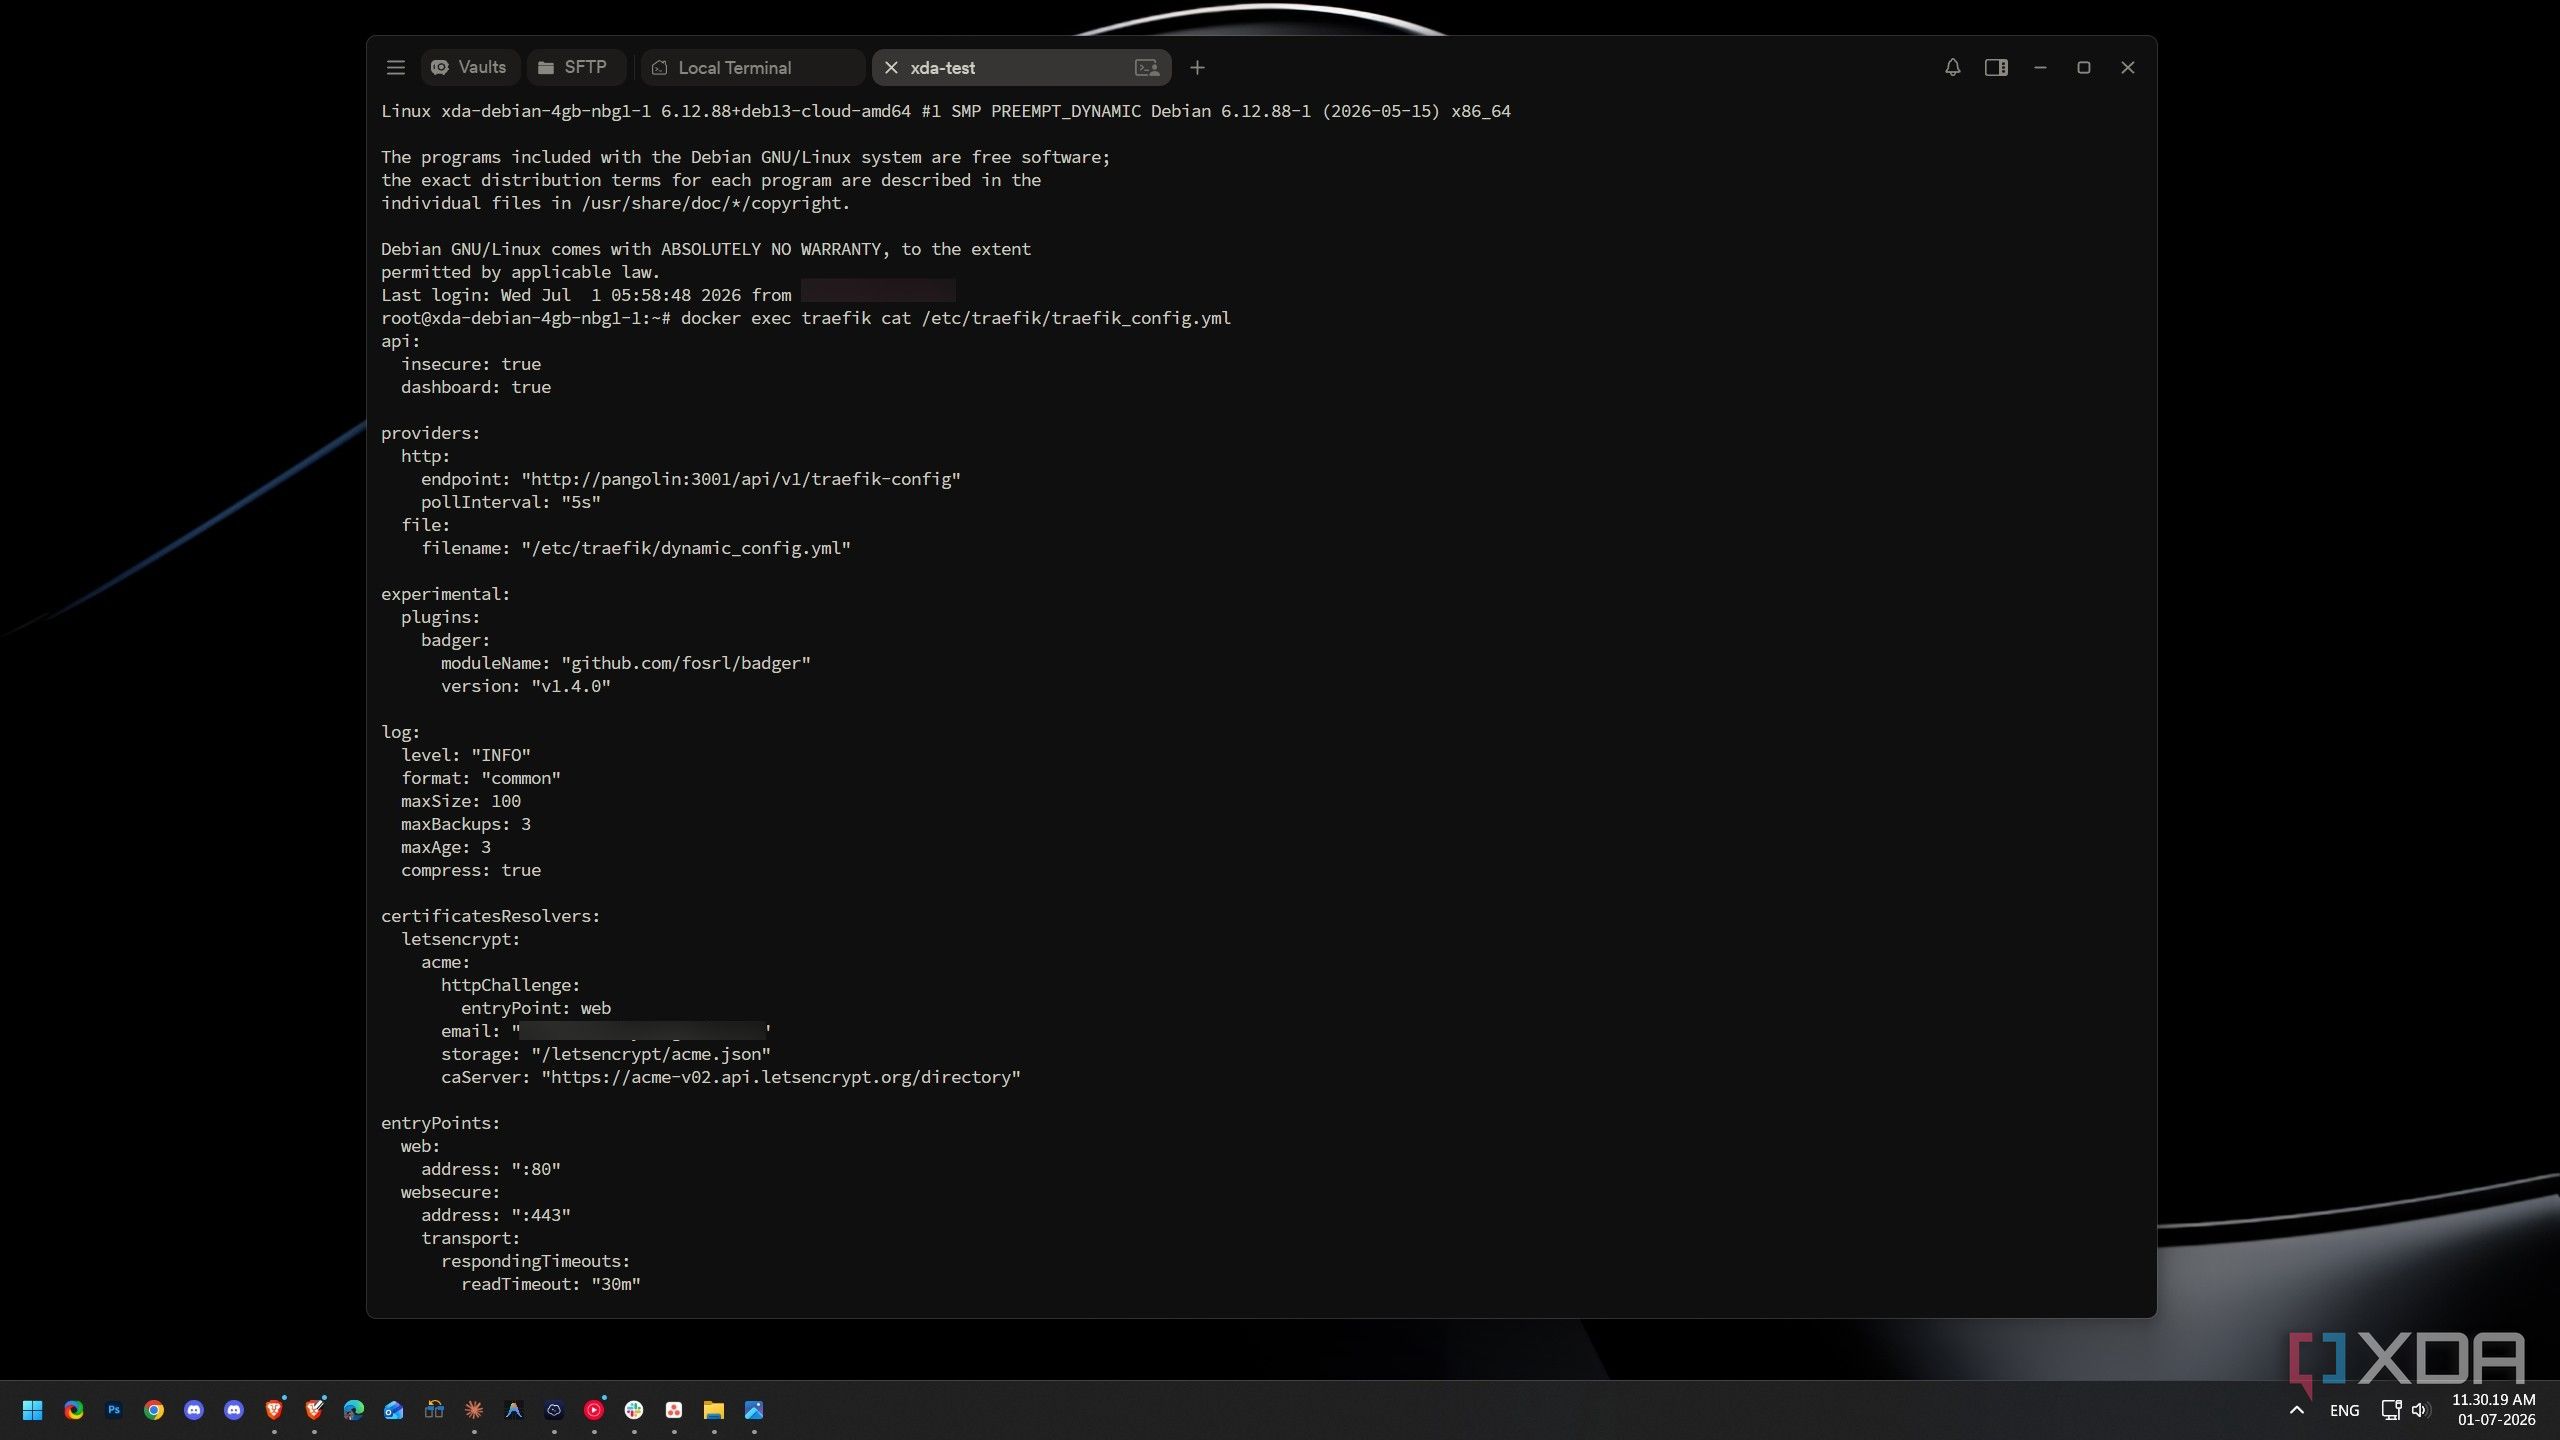
Task: Maximize the terminal window
Action: 2084,67
